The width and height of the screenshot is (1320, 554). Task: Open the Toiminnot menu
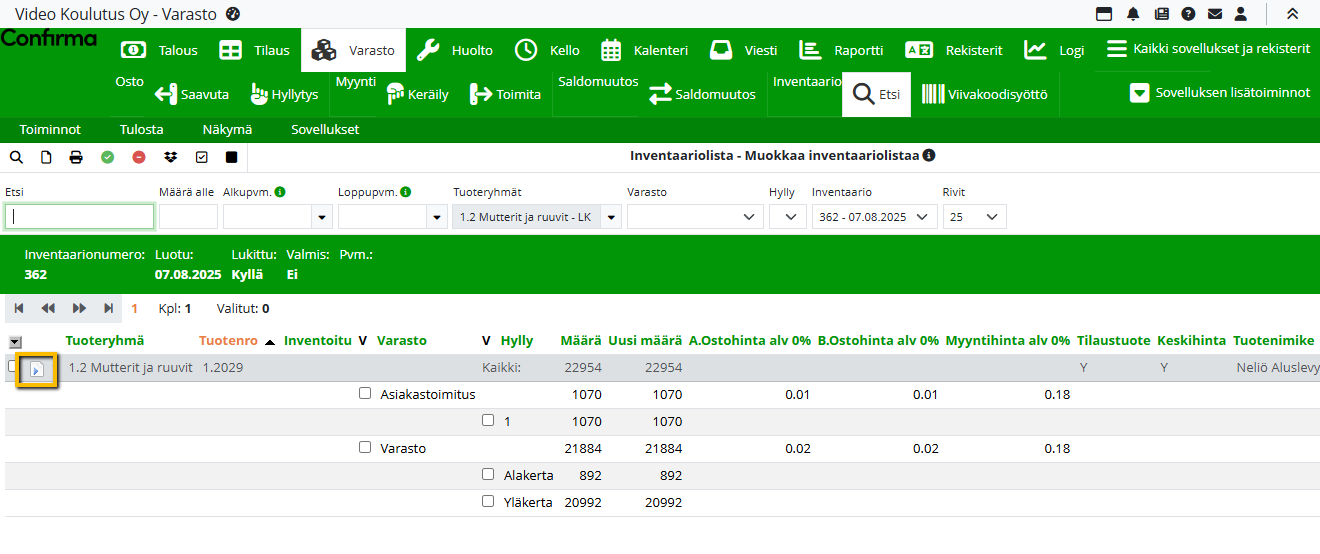click(x=50, y=130)
